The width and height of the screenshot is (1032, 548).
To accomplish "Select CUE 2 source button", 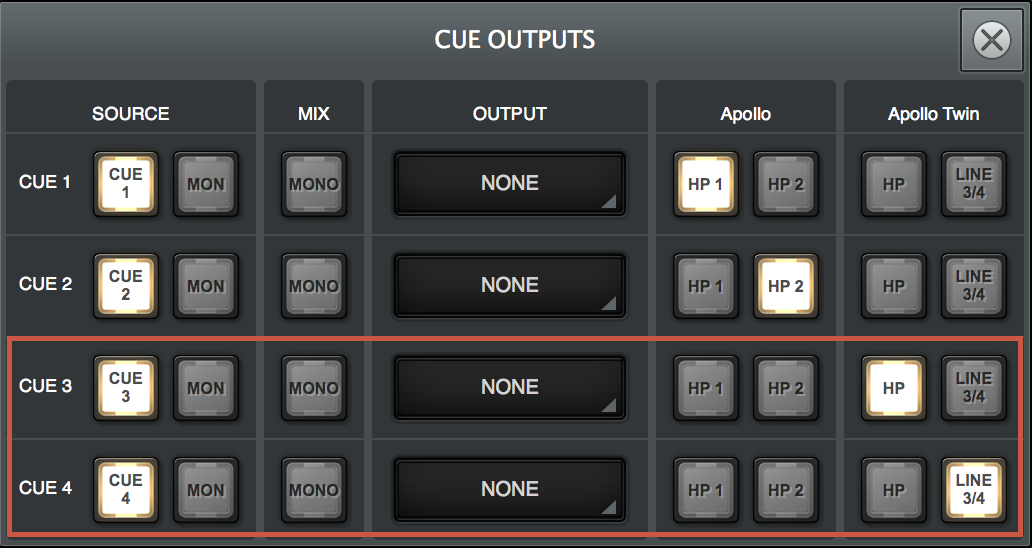I will pos(126,286).
